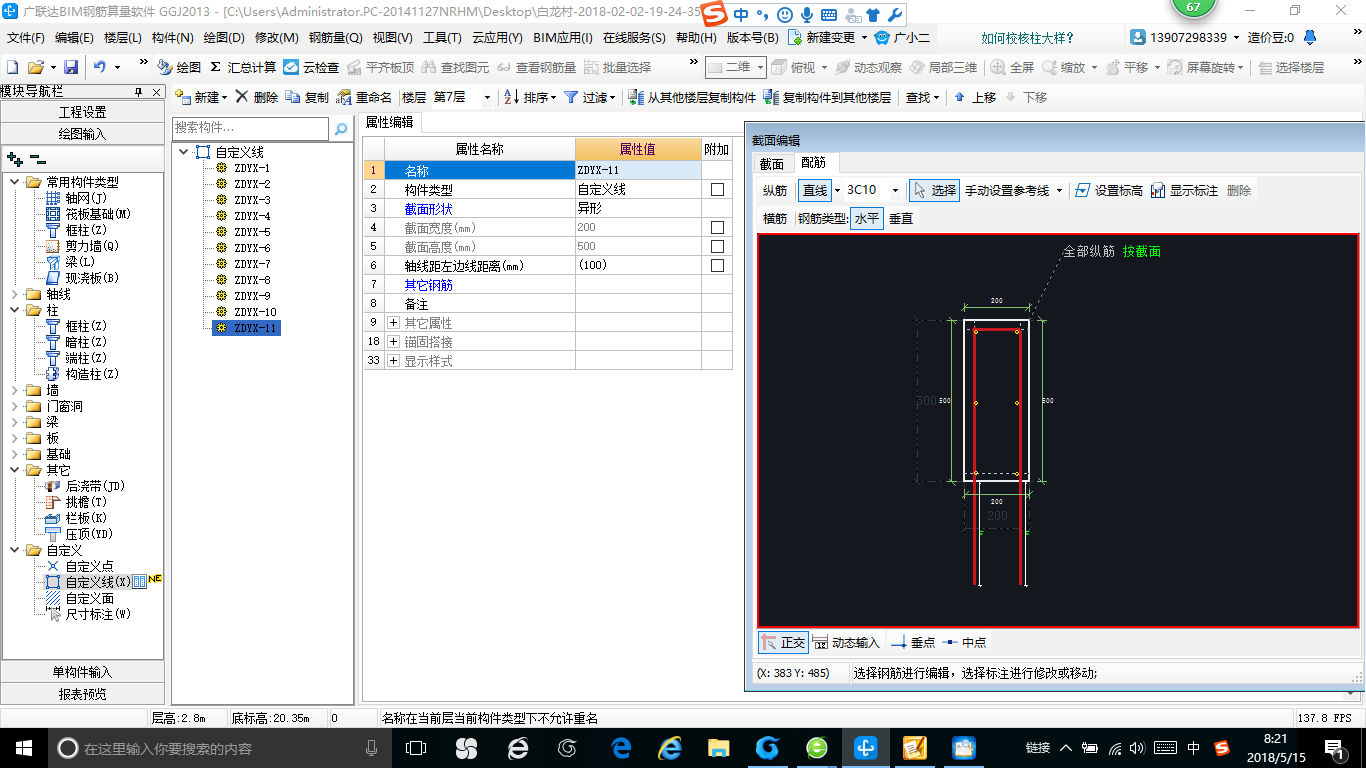Click 从其他楼层复制构件
This screenshot has height=768, width=1366.
(692, 97)
